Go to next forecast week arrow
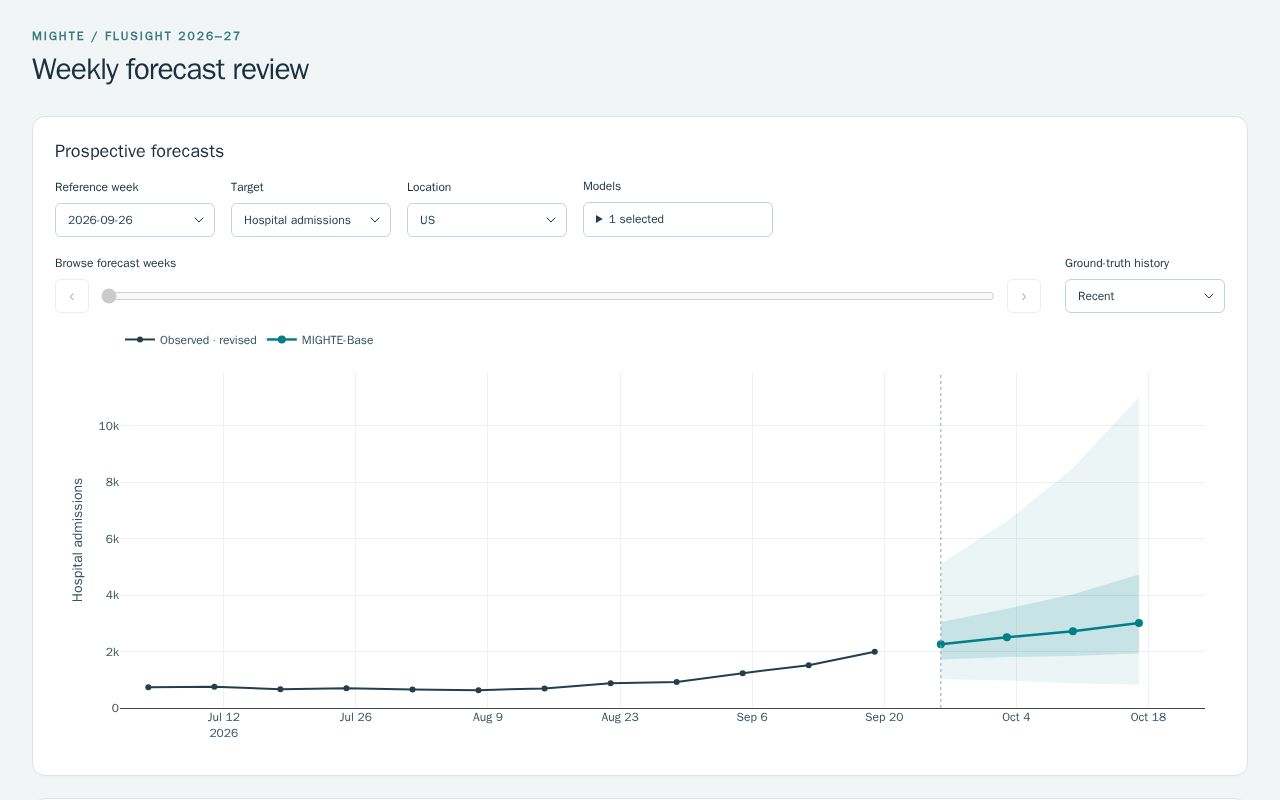 tap(1024, 296)
